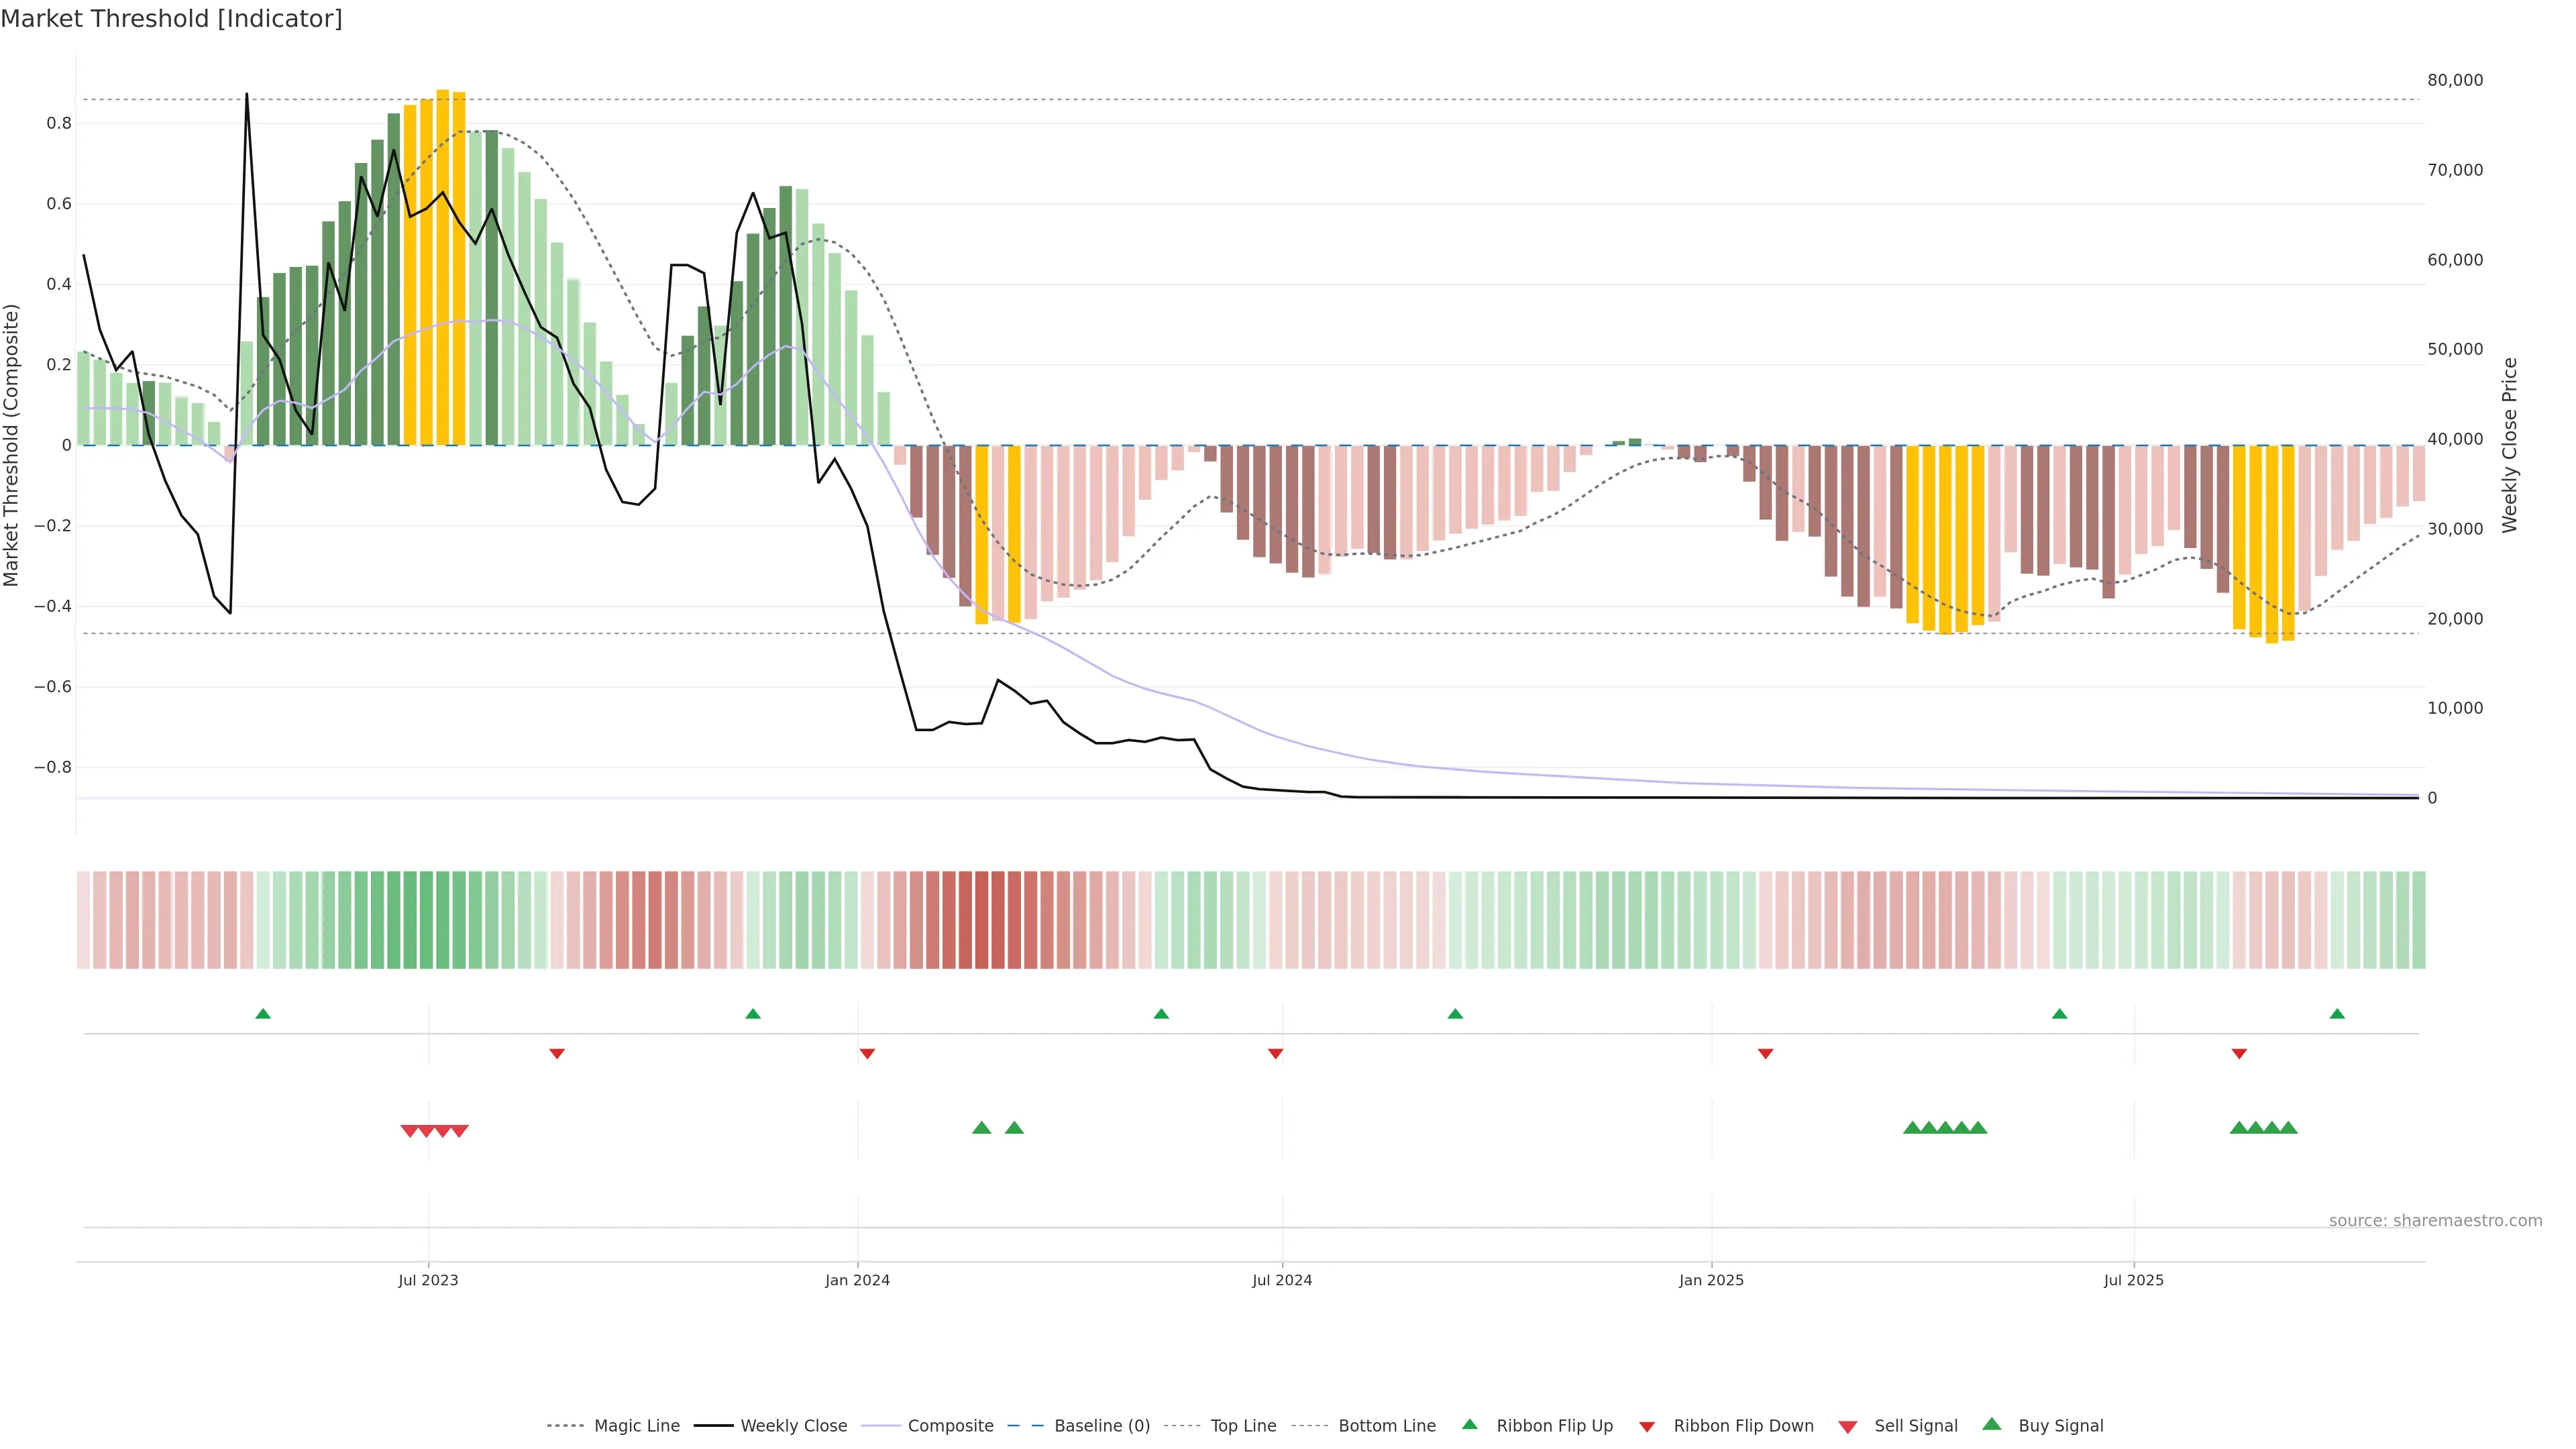Toggle Magic Line visibility in legend

coord(636,1426)
